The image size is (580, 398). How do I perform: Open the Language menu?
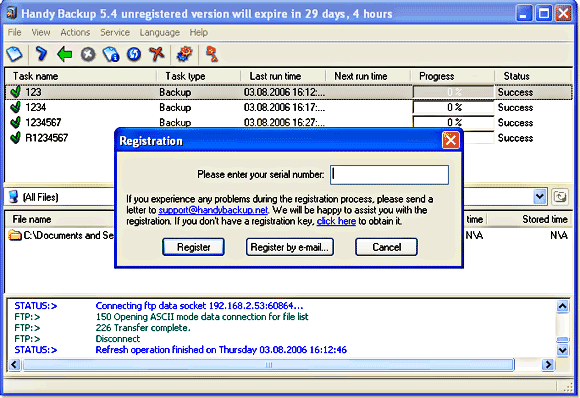pyautogui.click(x=159, y=33)
